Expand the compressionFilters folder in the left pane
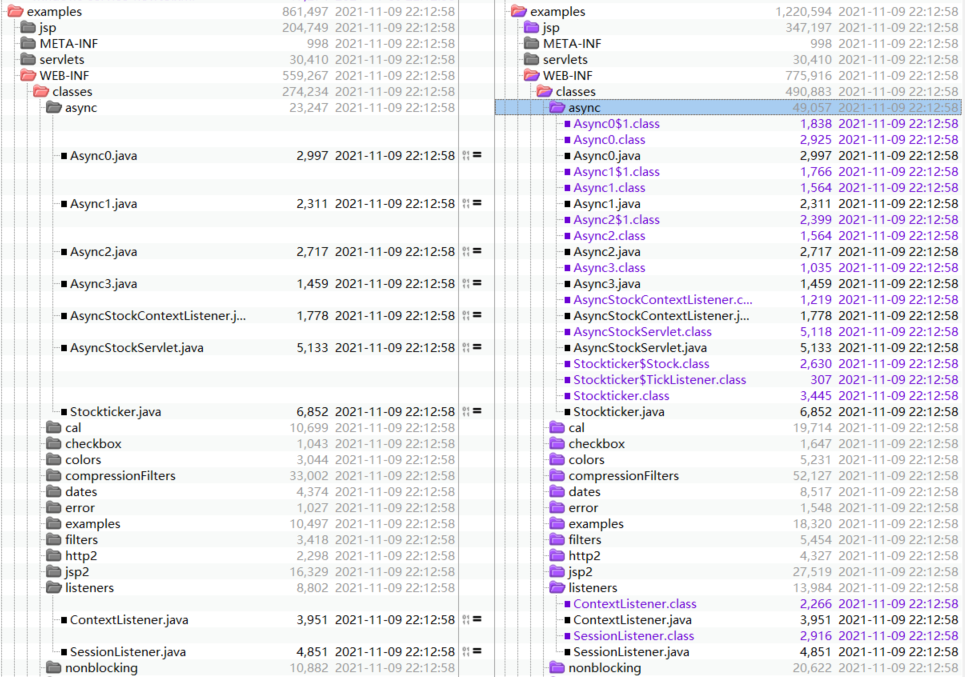Screen dimensions: 965x677 click(x=54, y=476)
